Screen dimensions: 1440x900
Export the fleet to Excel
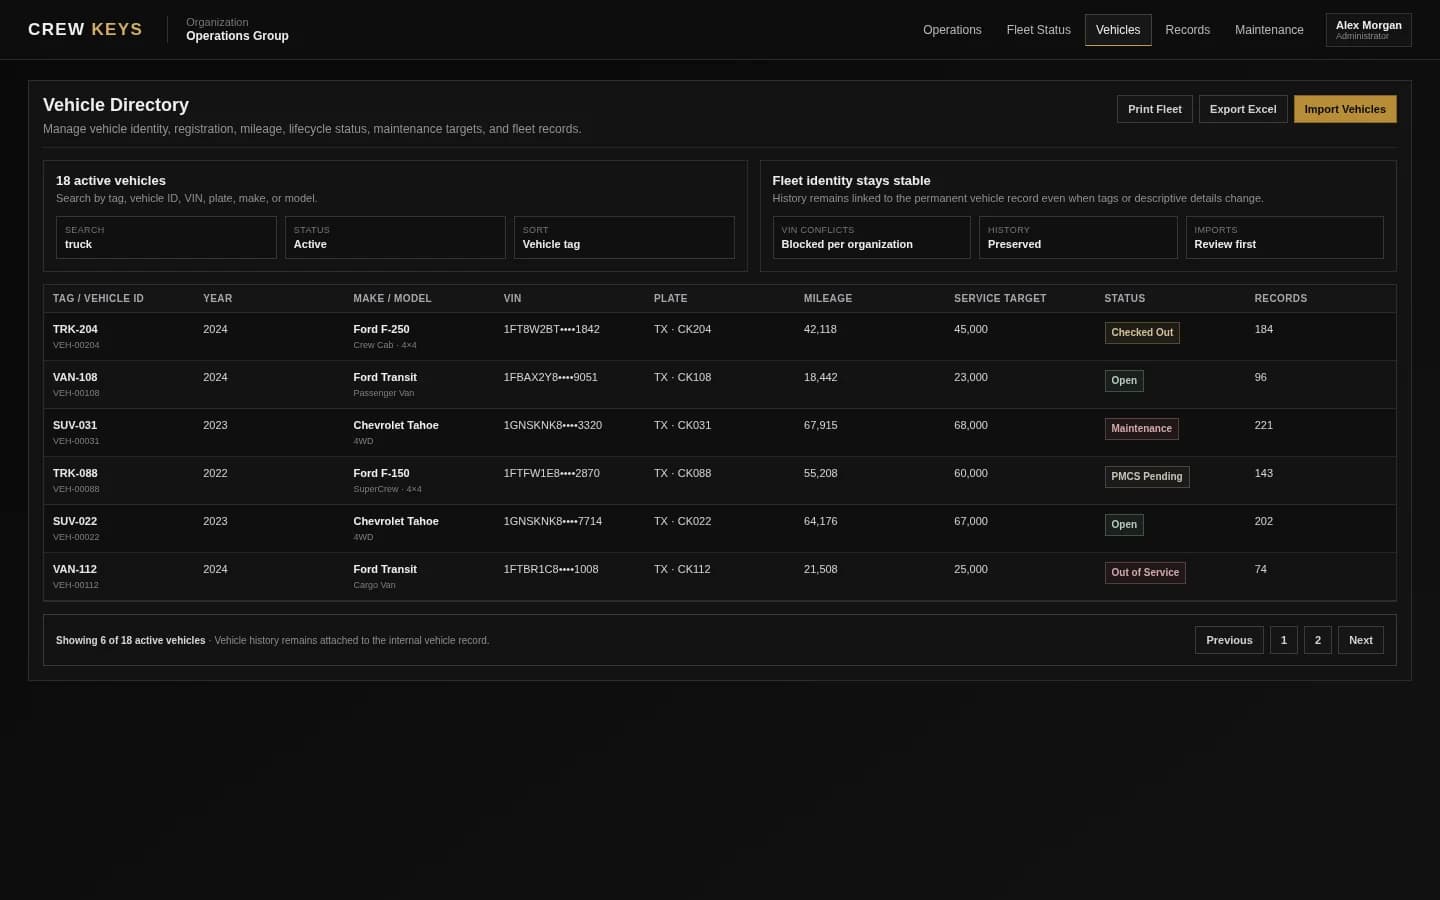pos(1242,109)
